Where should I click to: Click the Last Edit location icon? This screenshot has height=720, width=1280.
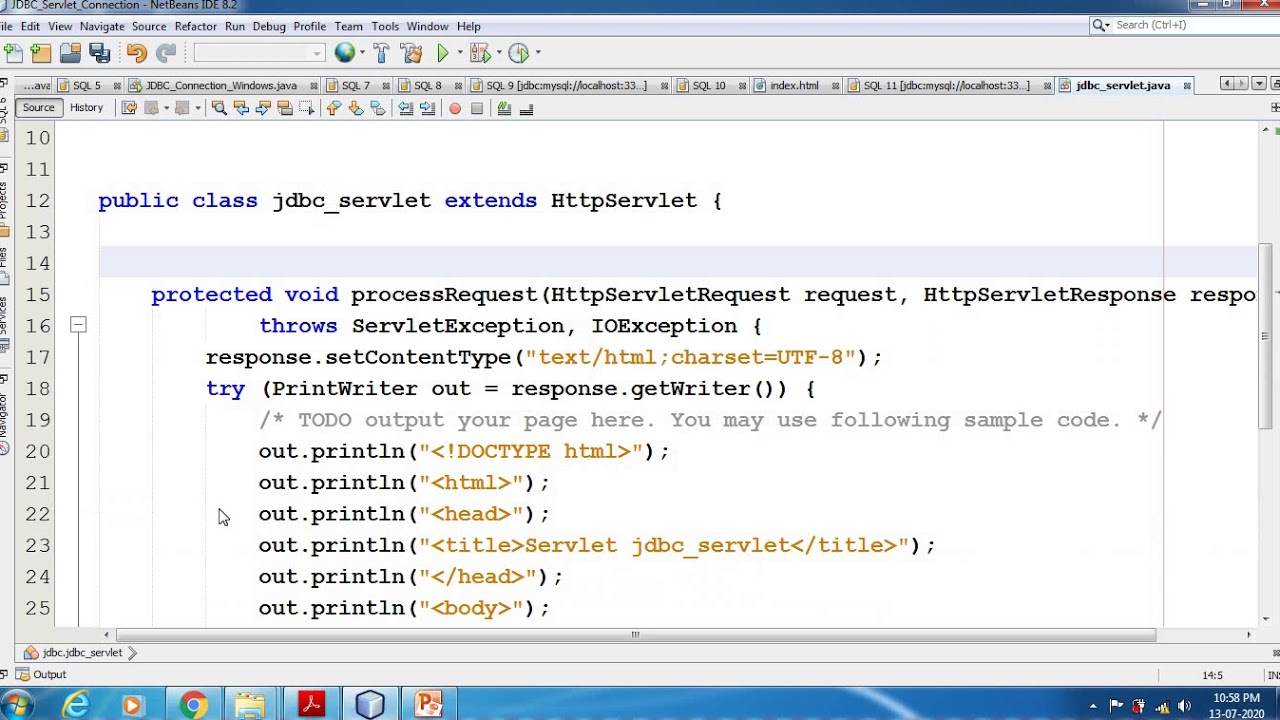click(x=129, y=108)
